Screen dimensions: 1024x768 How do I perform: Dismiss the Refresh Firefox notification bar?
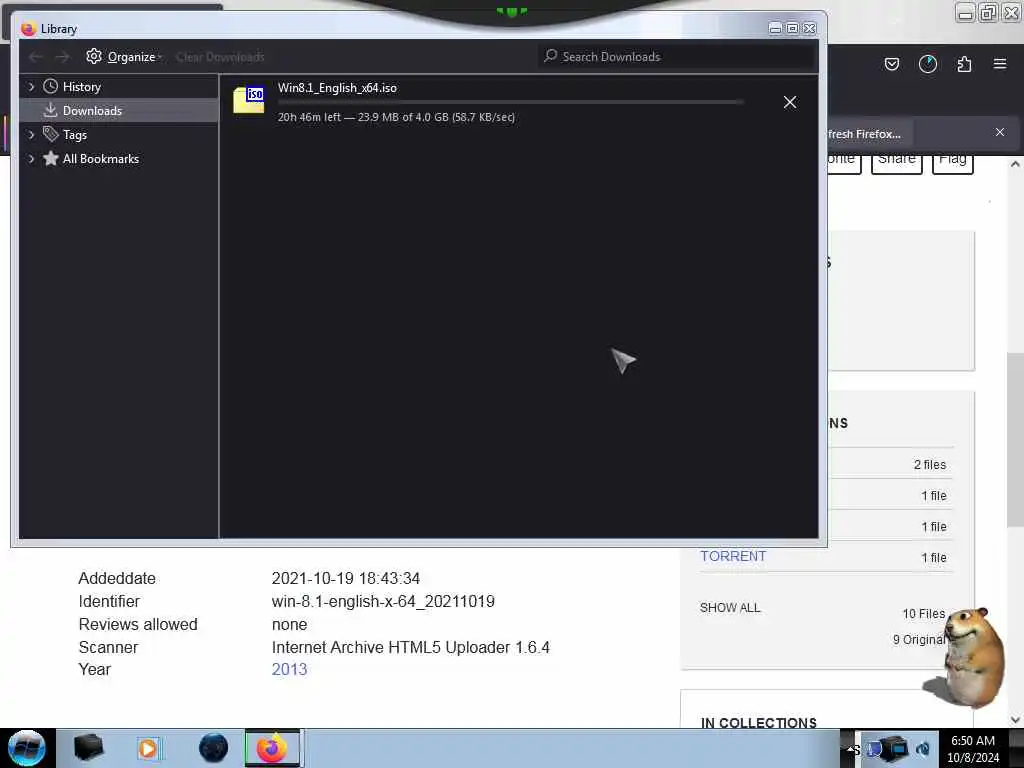coord(1000,132)
